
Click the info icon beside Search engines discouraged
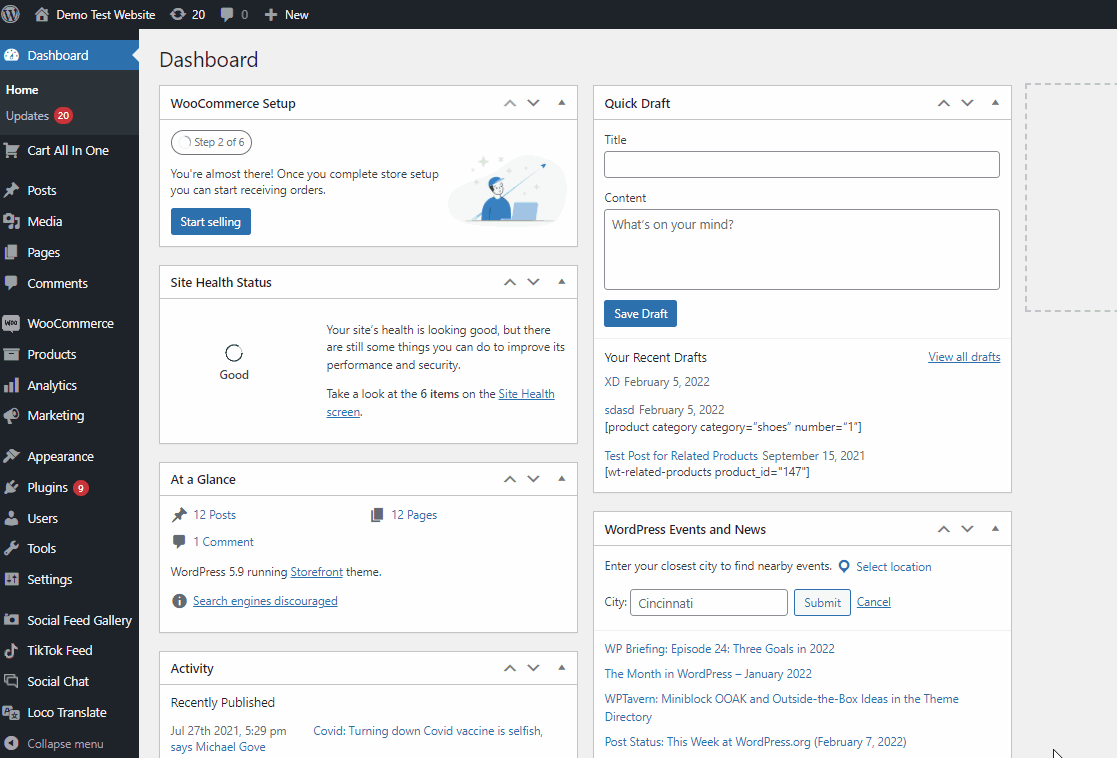coord(180,601)
